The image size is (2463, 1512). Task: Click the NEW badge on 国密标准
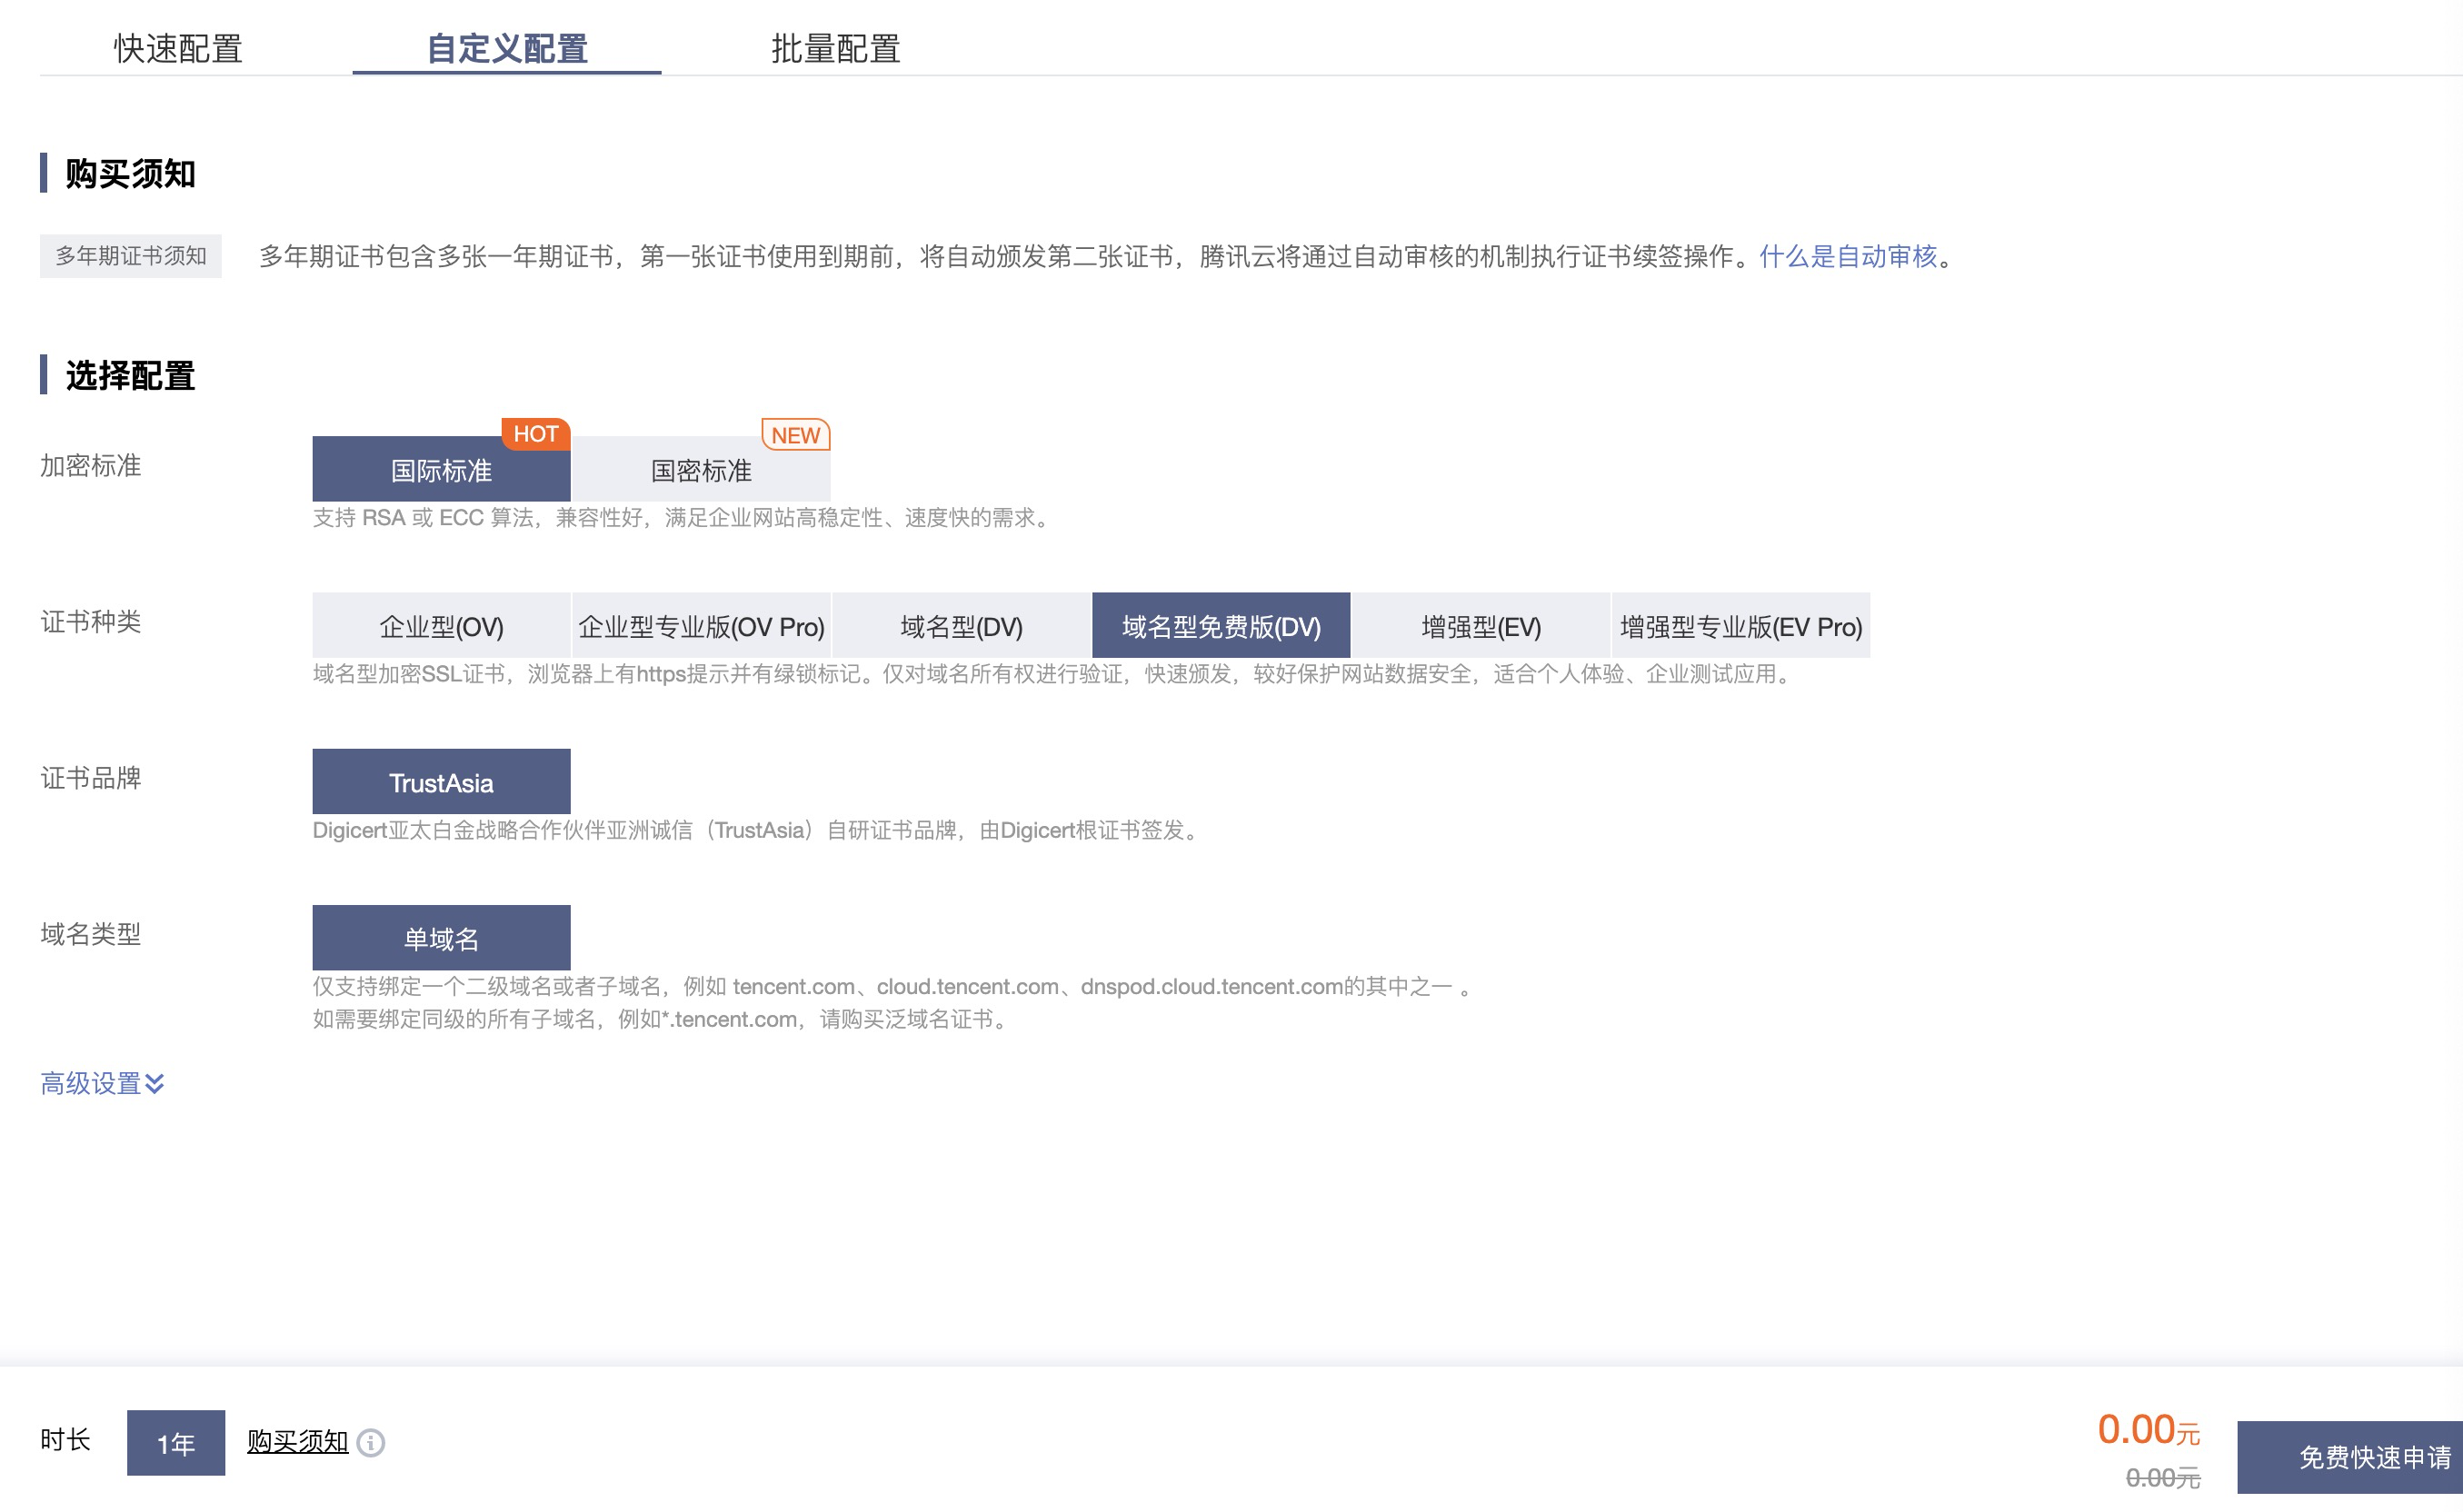pos(795,435)
